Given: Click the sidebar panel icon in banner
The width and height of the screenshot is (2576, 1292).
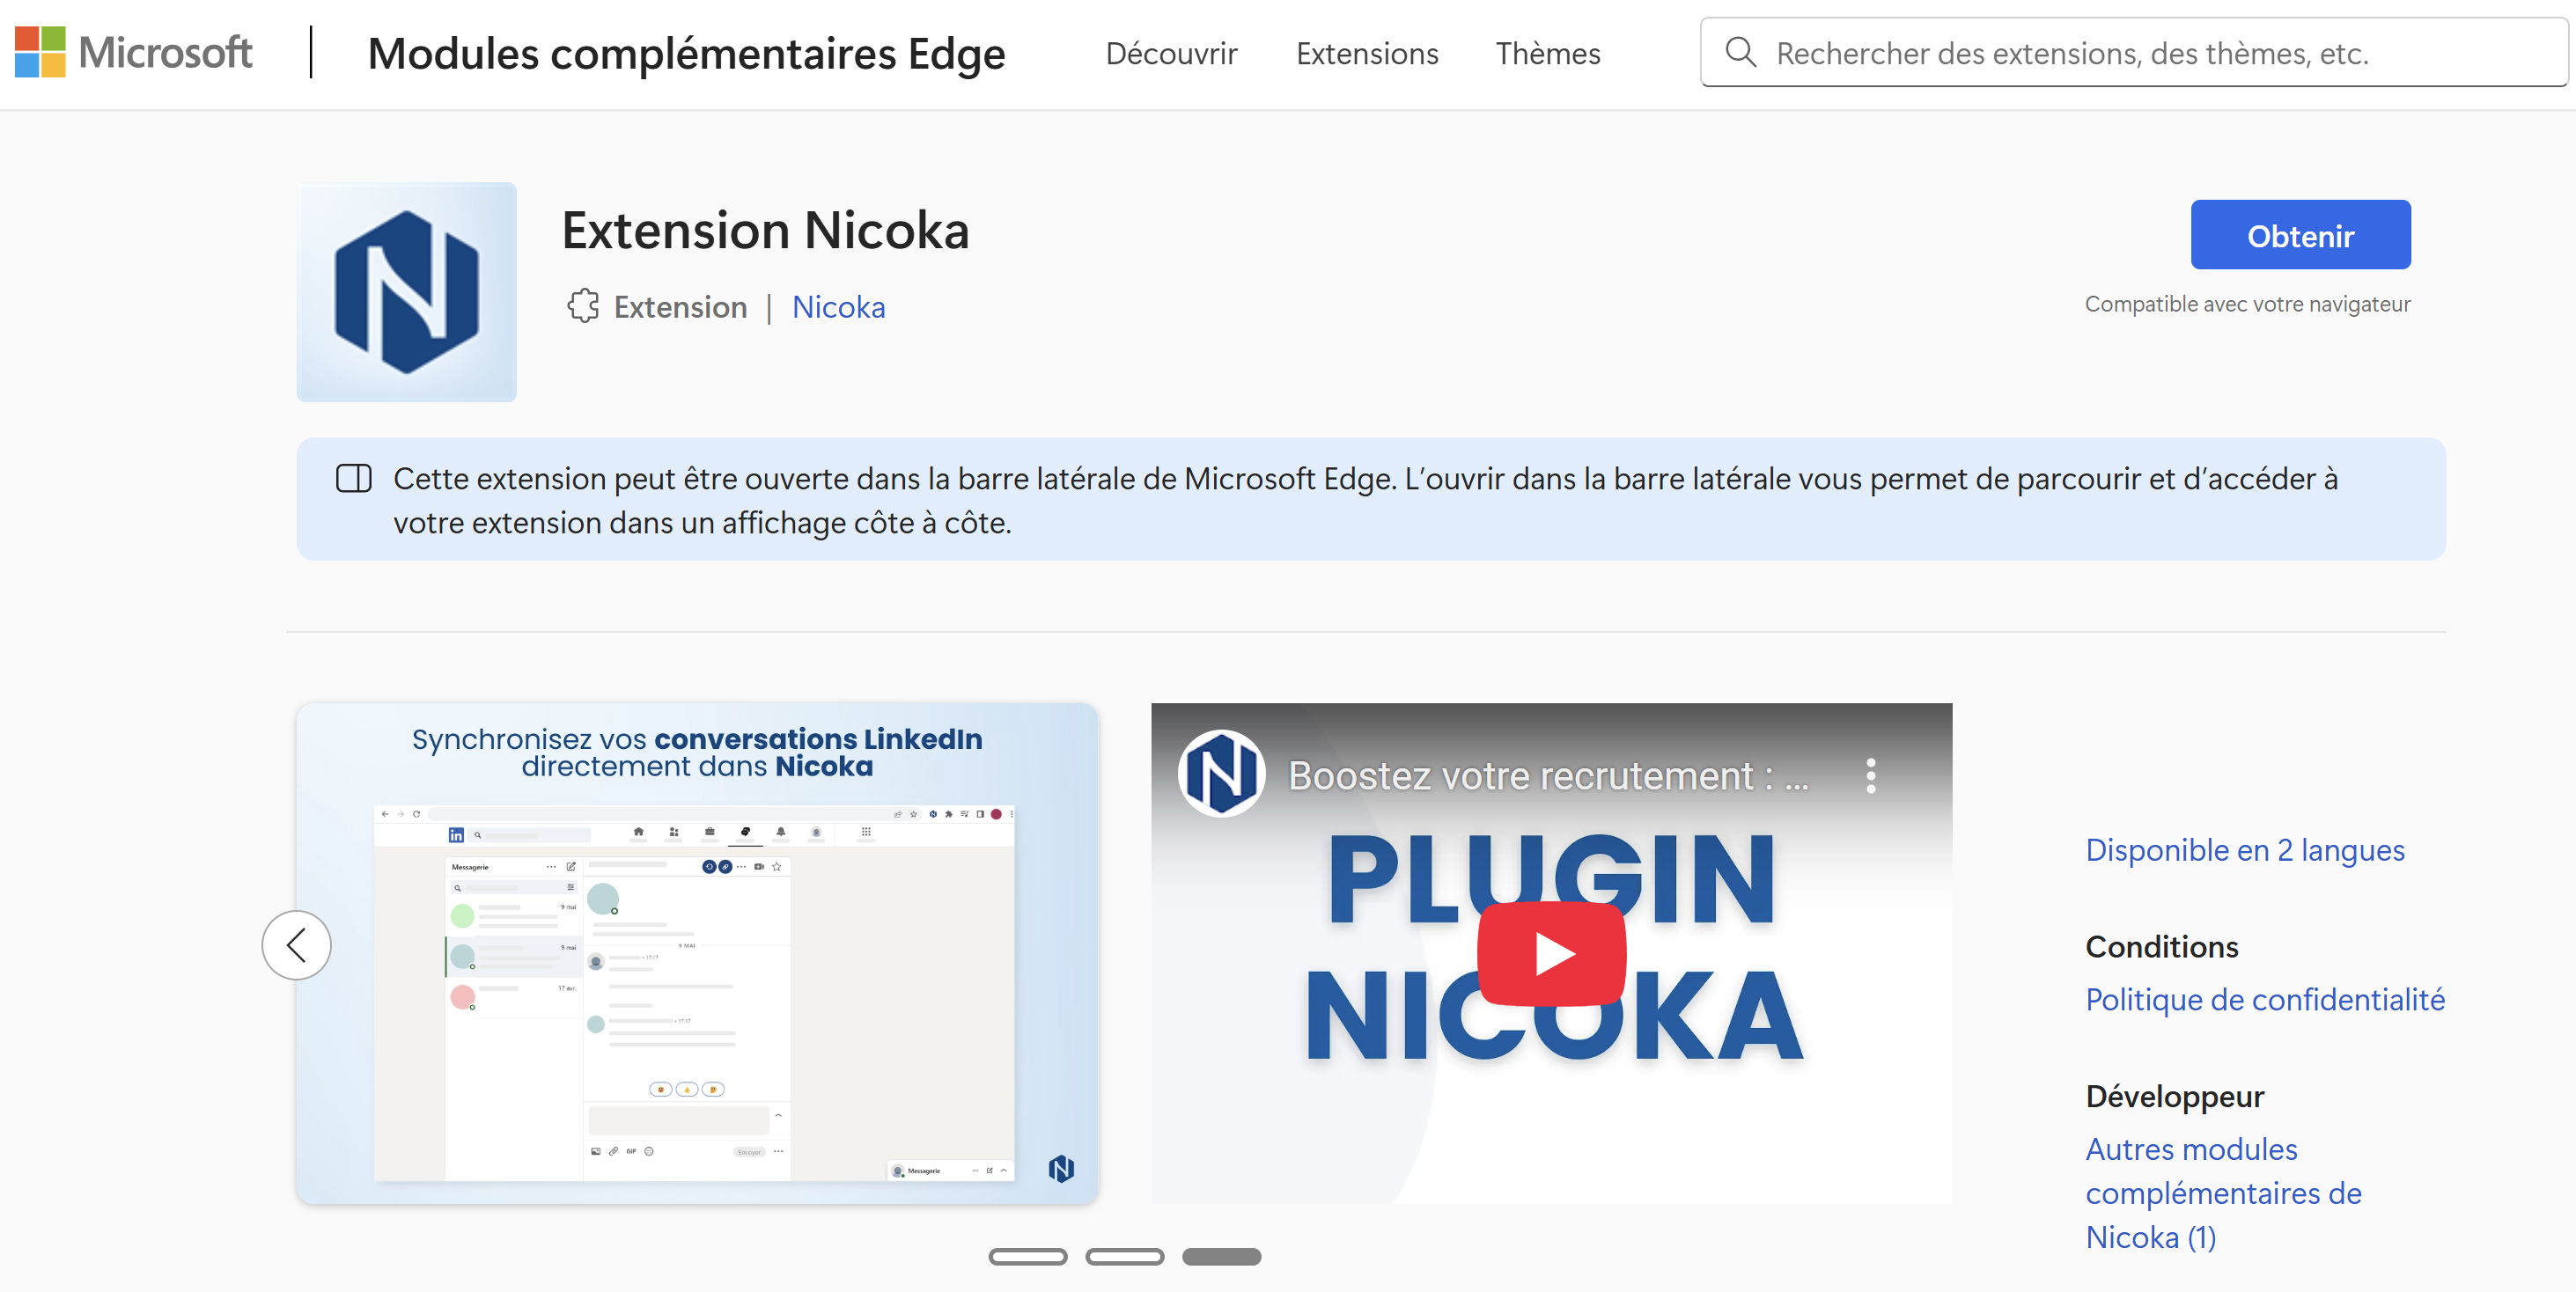Looking at the screenshot, I should coord(353,478).
